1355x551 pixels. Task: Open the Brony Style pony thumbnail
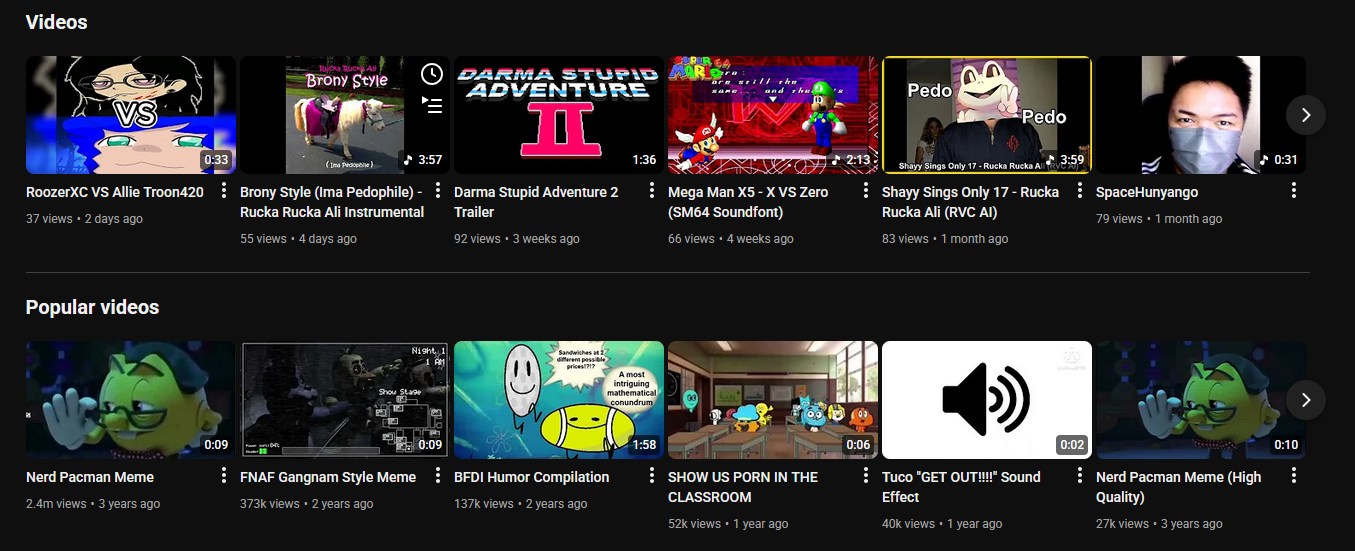[x=345, y=115]
